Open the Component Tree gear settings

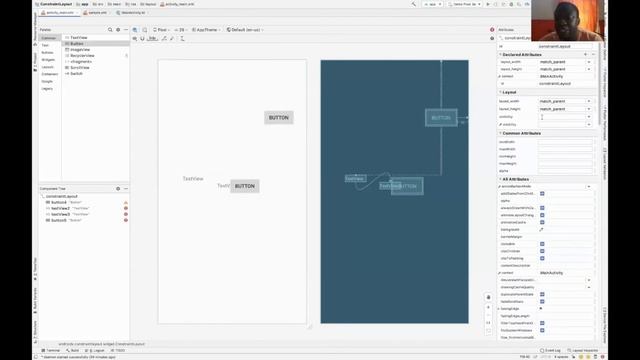coord(118,189)
